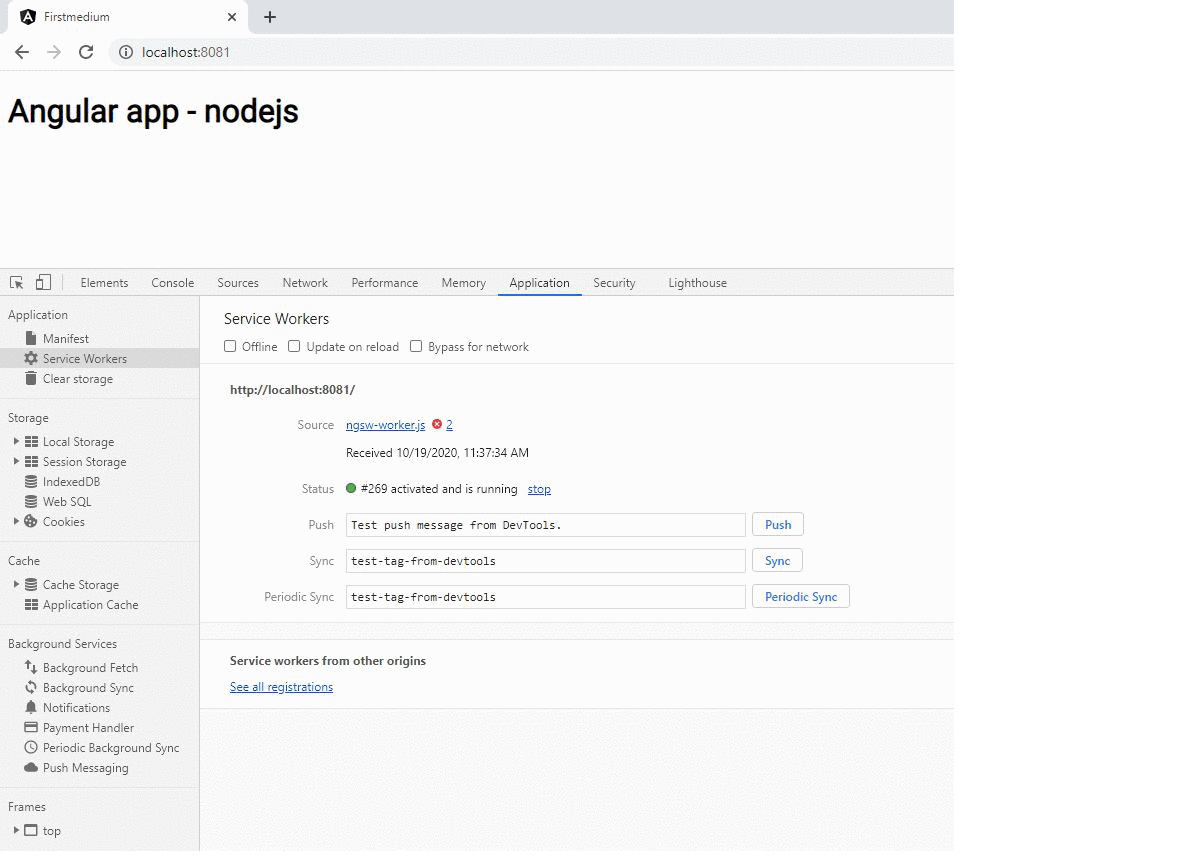This screenshot has width=1200, height=861.
Task: Click the Notifications bell icon
Action: click(31, 708)
